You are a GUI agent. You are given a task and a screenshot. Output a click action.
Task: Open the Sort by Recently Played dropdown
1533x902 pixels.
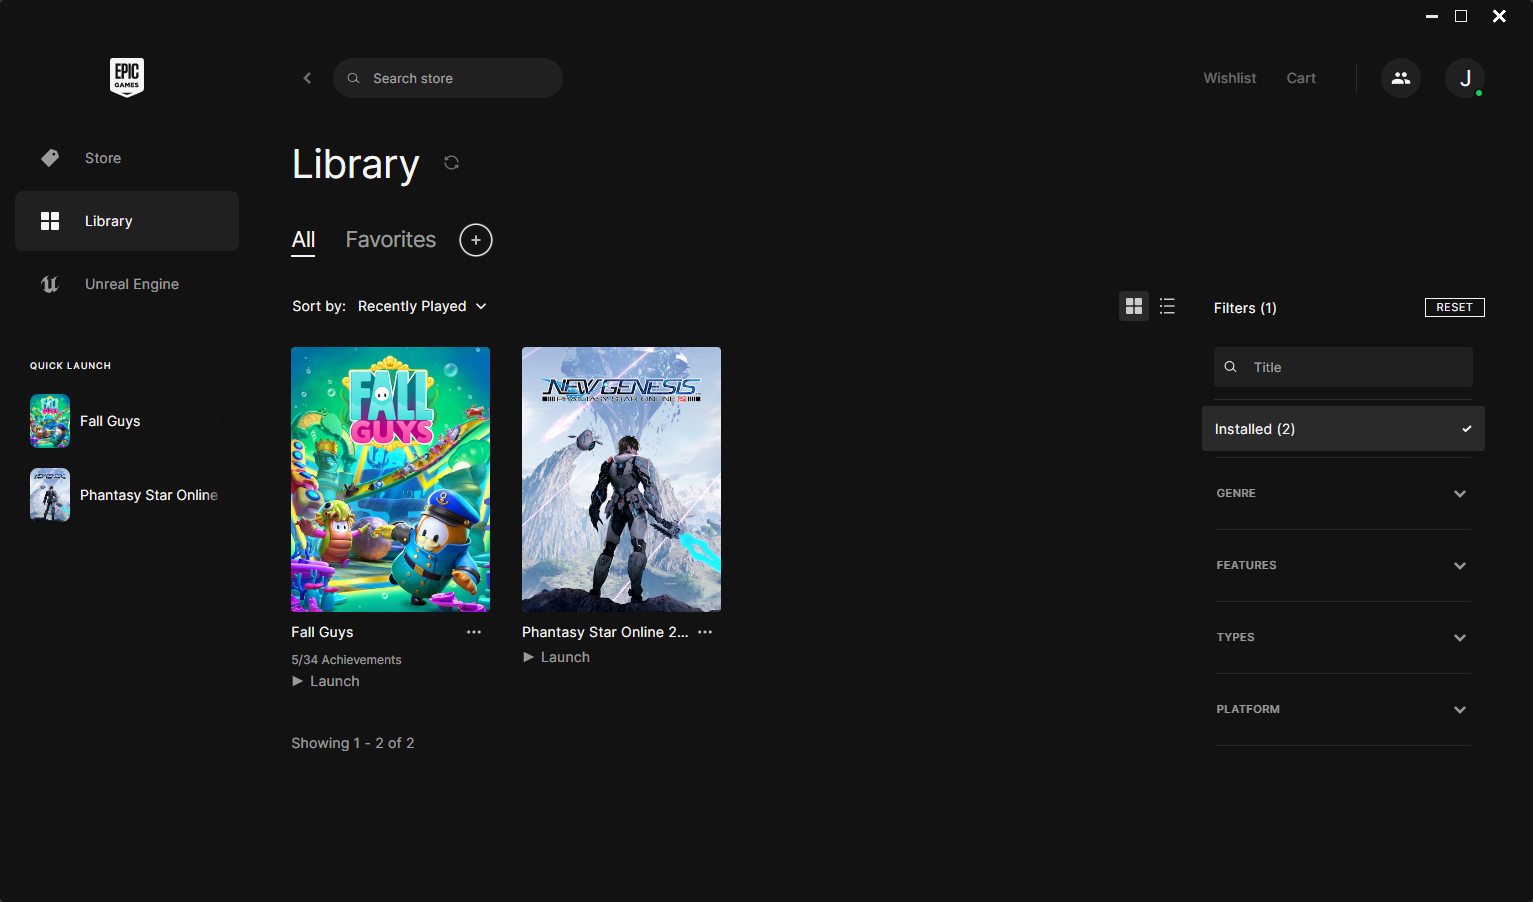(x=421, y=306)
